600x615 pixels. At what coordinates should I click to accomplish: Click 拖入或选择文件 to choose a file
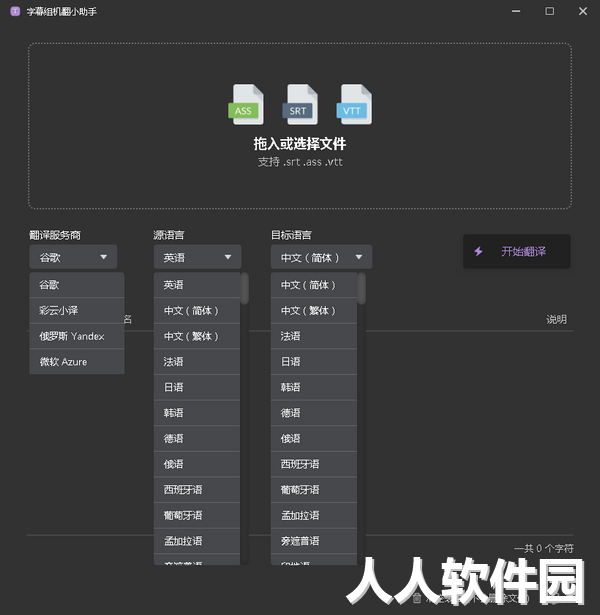click(x=300, y=144)
